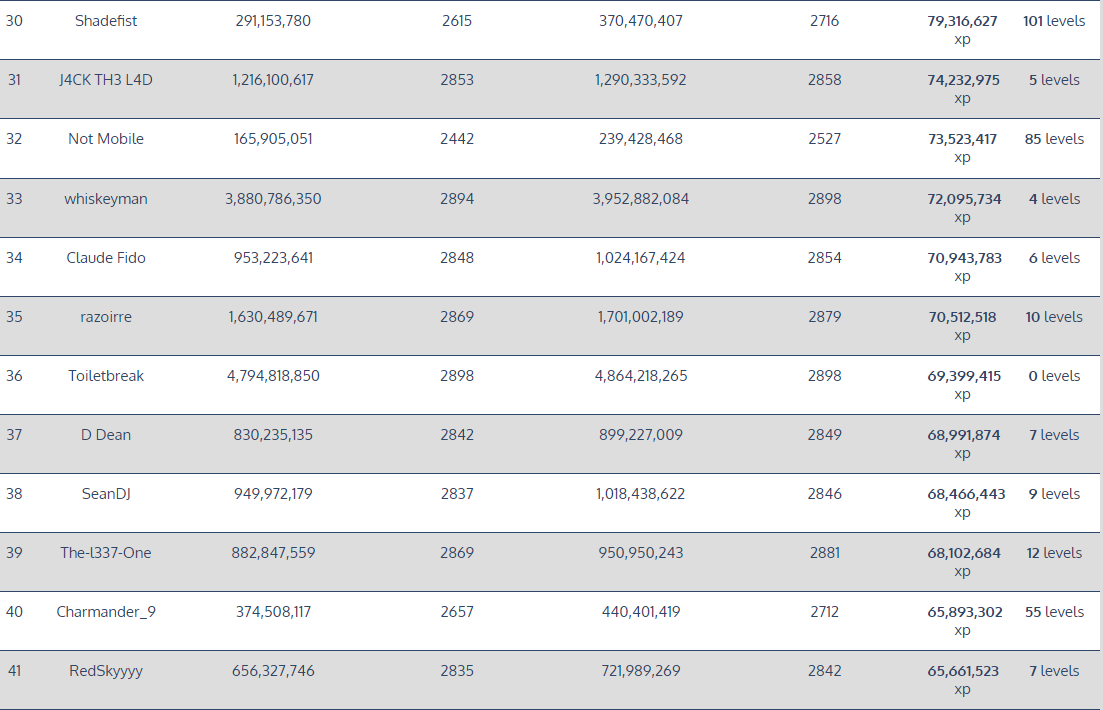Click The-l337-One's ending level 2881

(825, 553)
